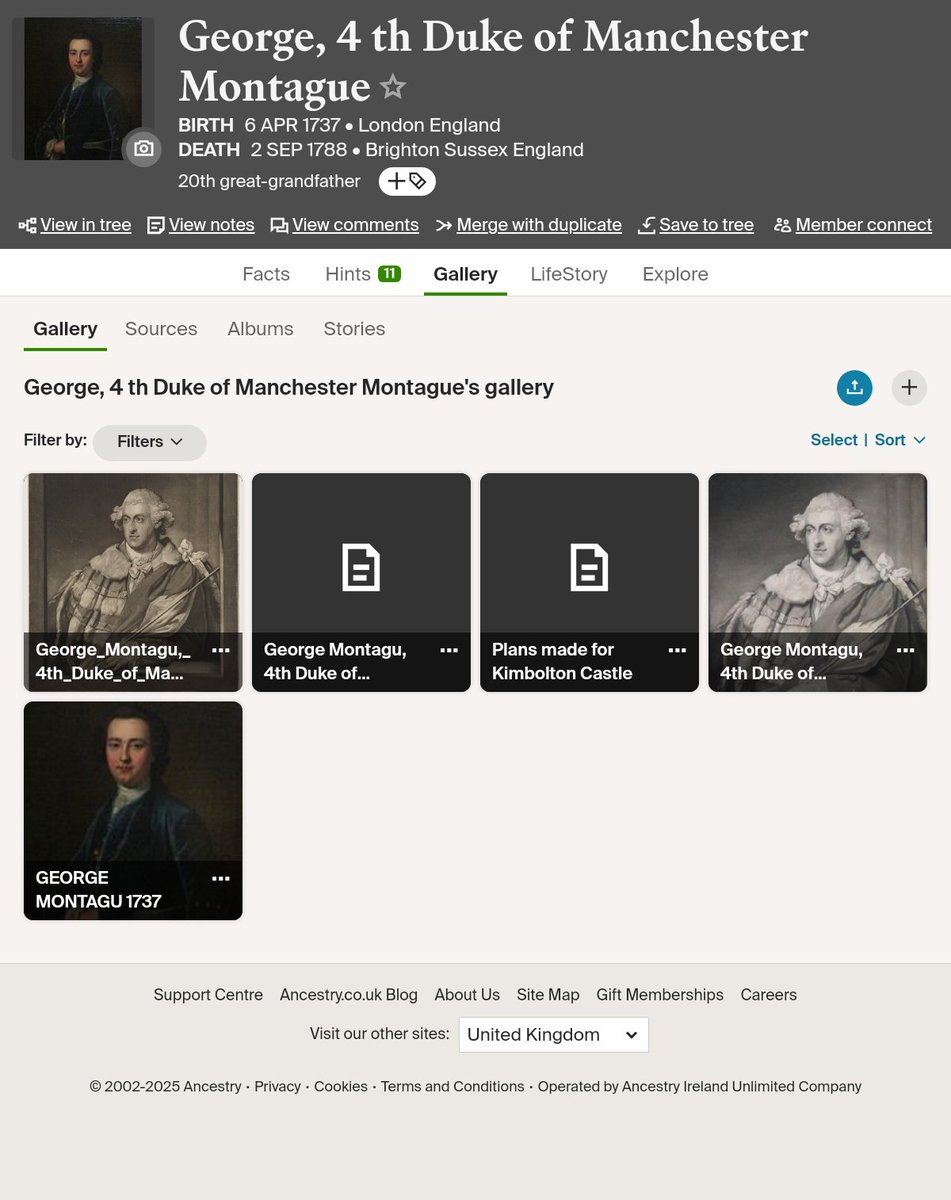The image size is (951, 1200).
Task: Open View notes link
Action: point(201,225)
